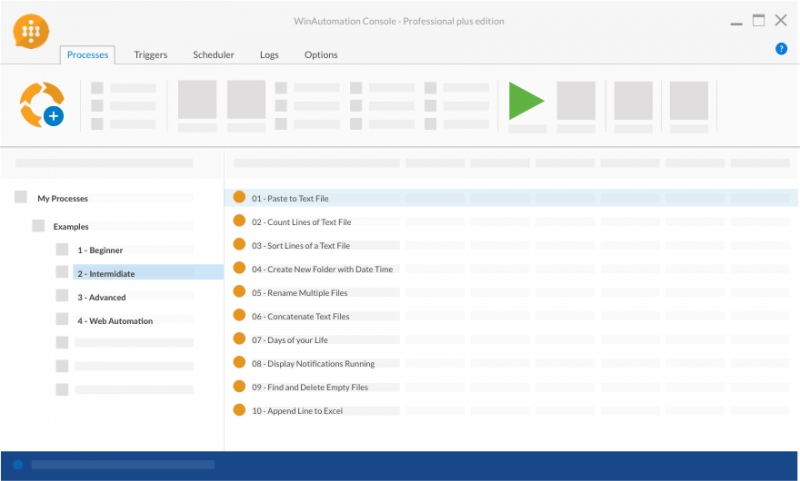Screen dimensions: 800x481
Task: Go to the Logs tab
Action: click(269, 55)
